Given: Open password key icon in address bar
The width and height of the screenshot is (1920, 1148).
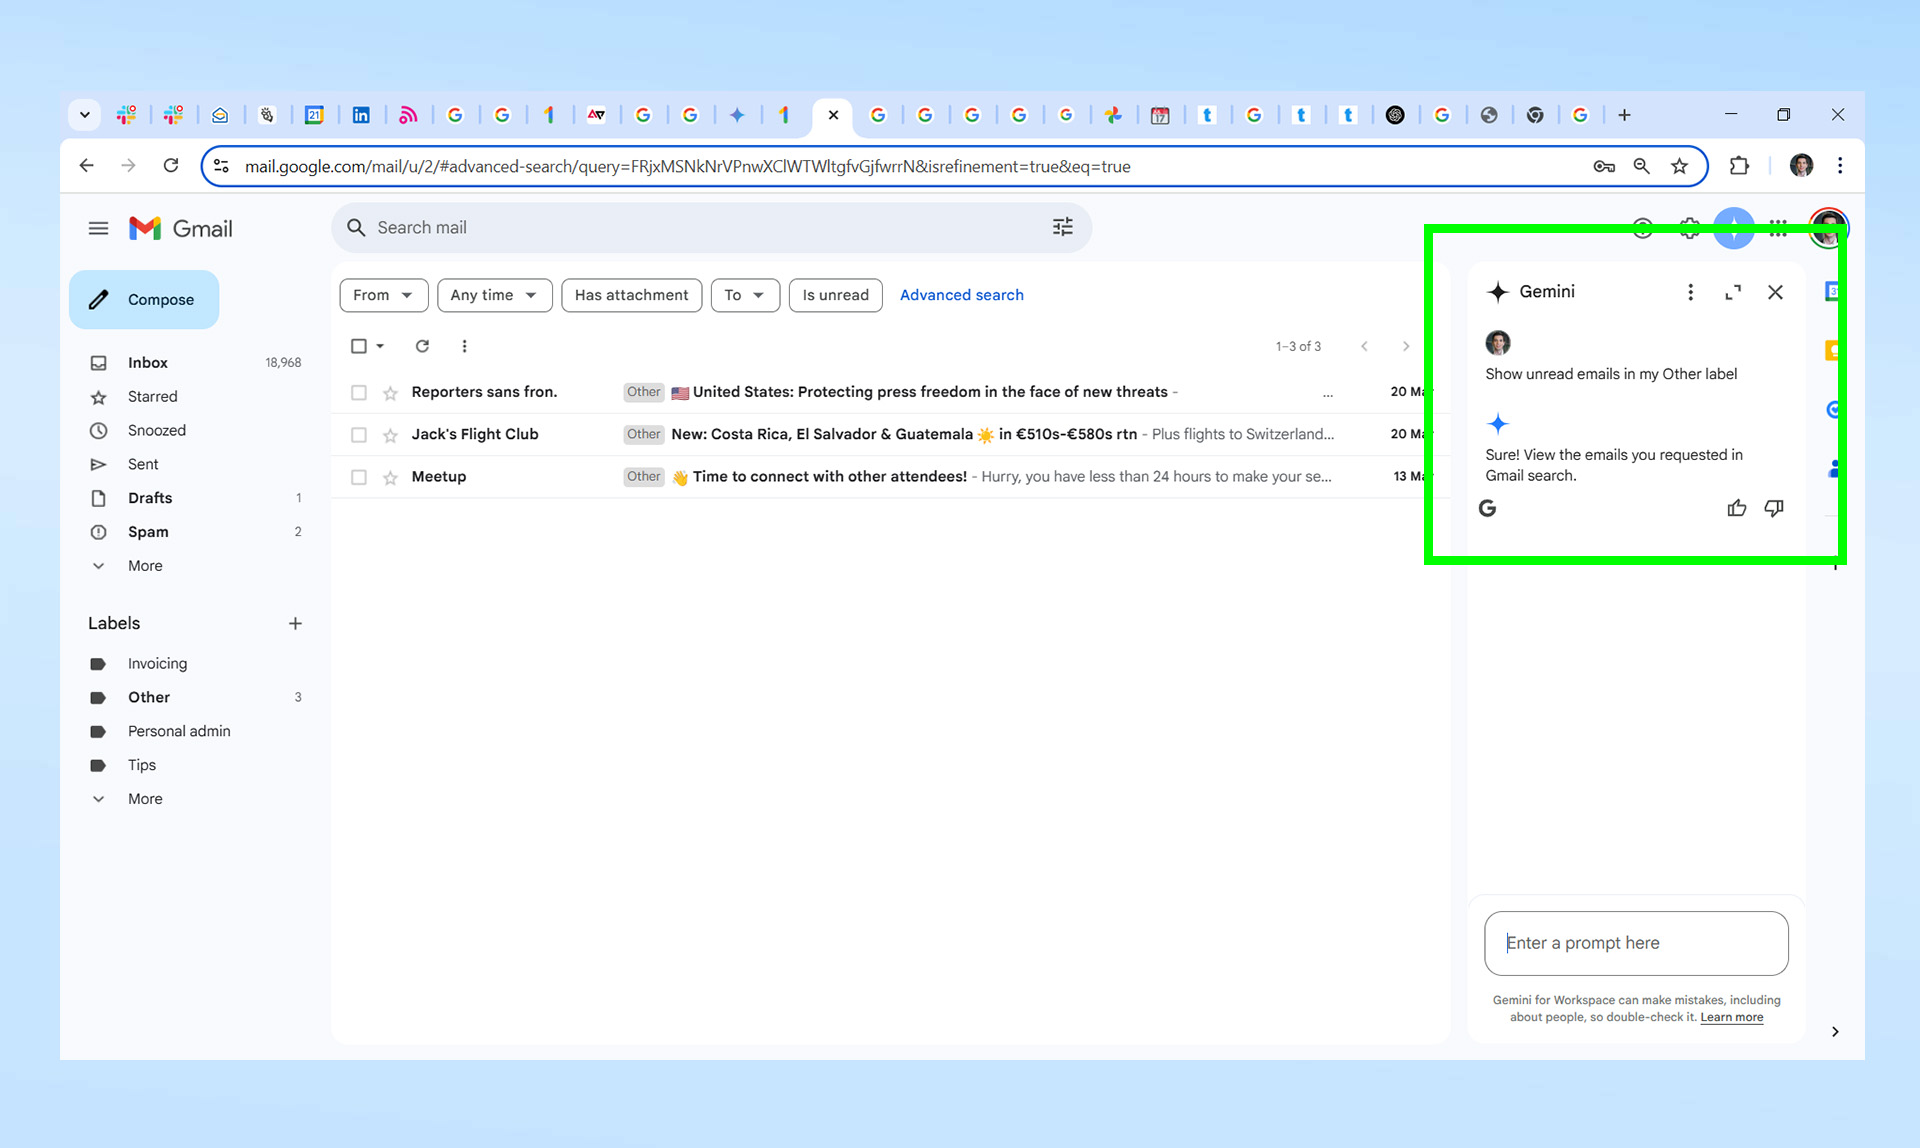Looking at the screenshot, I should [x=1603, y=167].
